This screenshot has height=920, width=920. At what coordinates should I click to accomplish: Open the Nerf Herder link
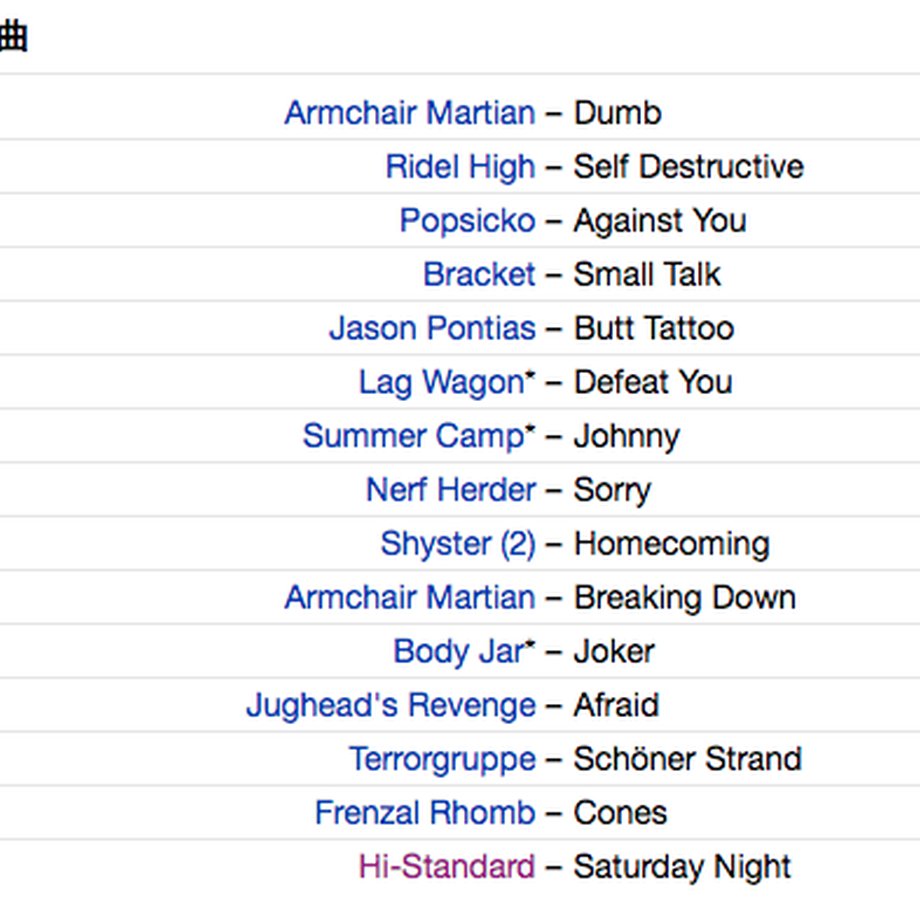point(451,490)
